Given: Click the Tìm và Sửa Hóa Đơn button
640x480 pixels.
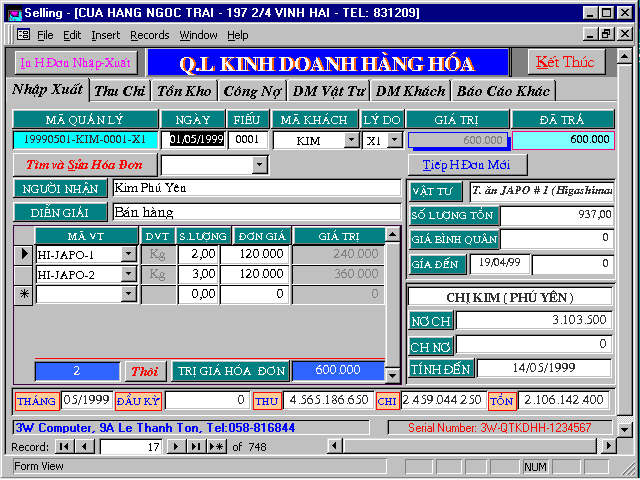Looking at the screenshot, I should click(84, 165).
